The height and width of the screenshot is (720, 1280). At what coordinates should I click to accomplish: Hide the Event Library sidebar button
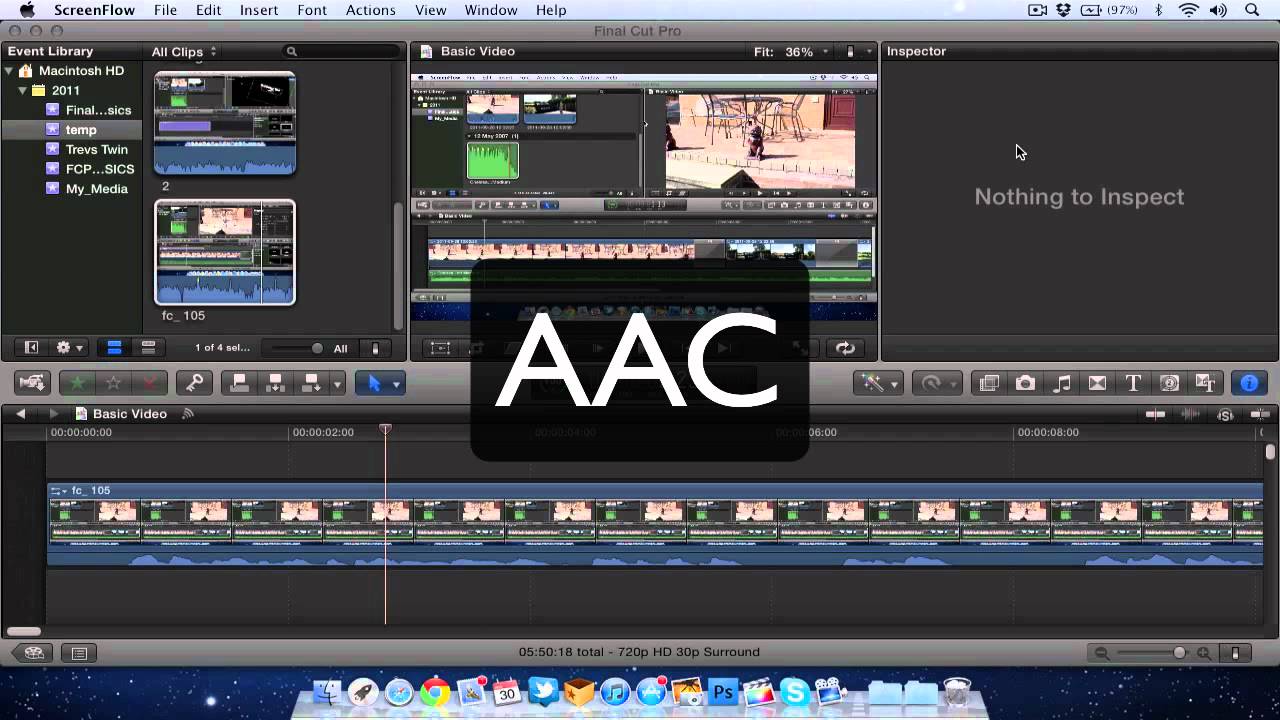(31, 348)
